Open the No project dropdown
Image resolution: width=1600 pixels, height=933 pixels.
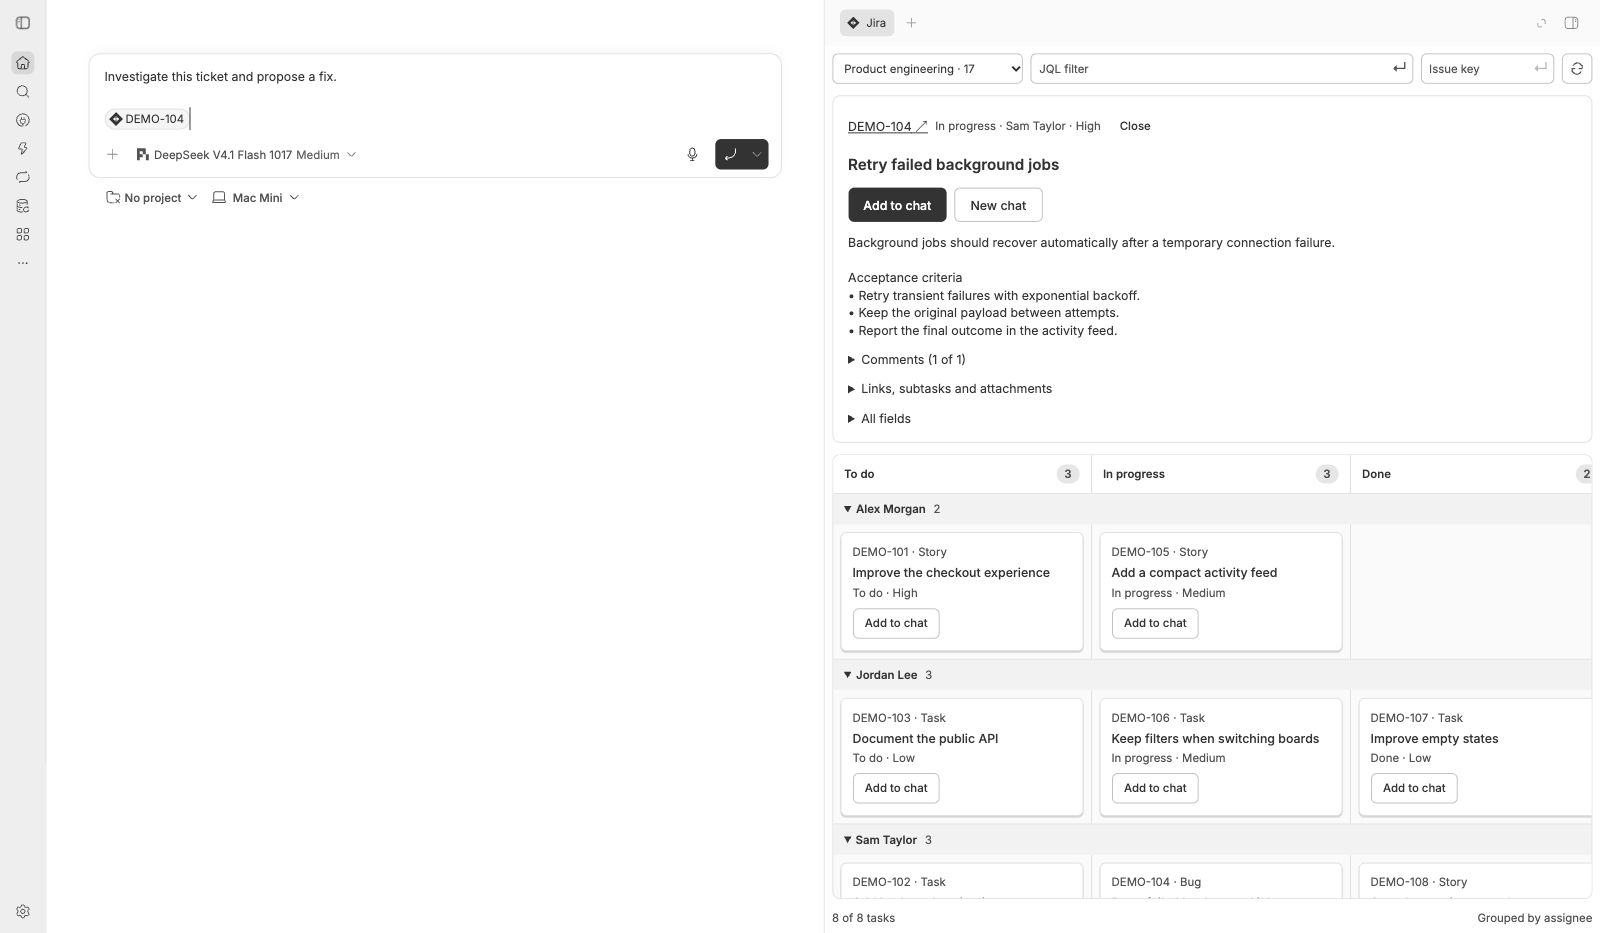[x=151, y=198]
